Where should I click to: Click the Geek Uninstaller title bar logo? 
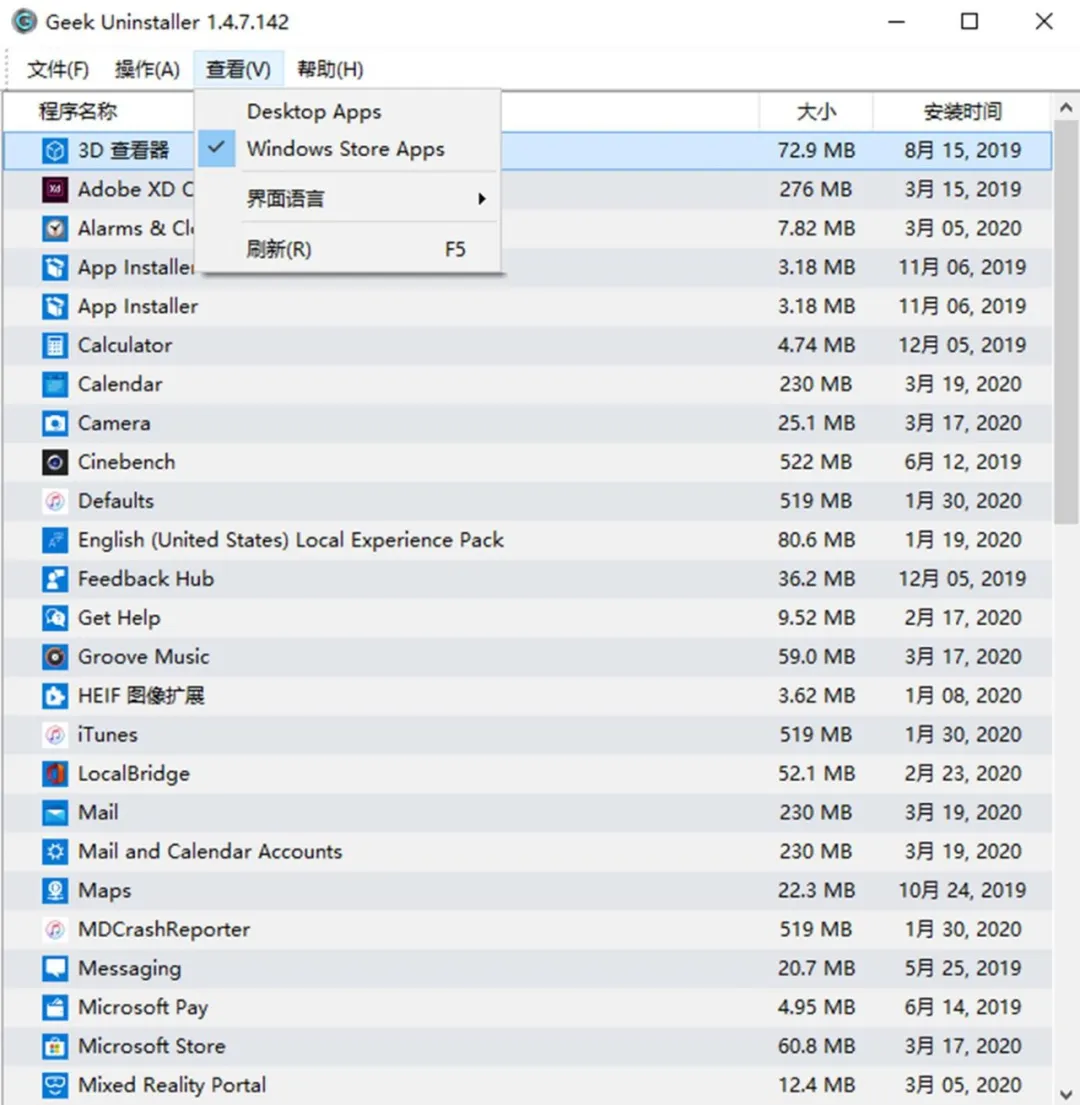pyautogui.click(x=24, y=22)
